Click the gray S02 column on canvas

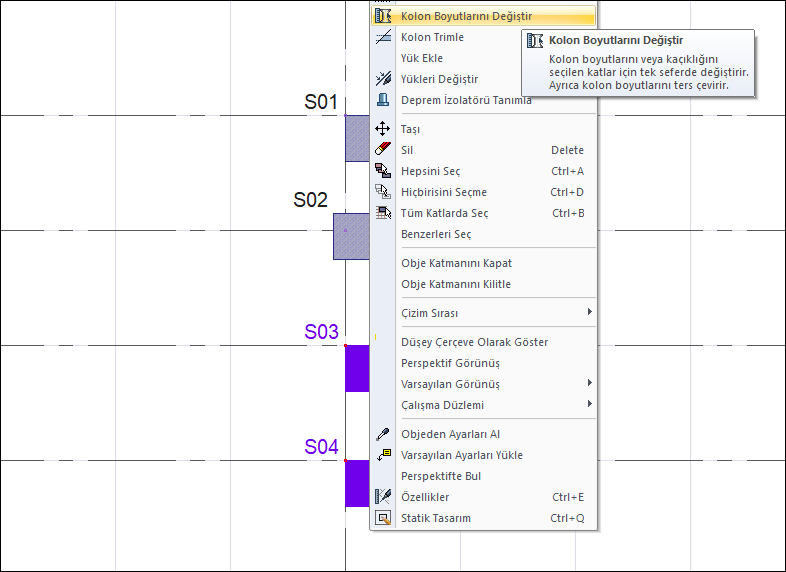351,237
